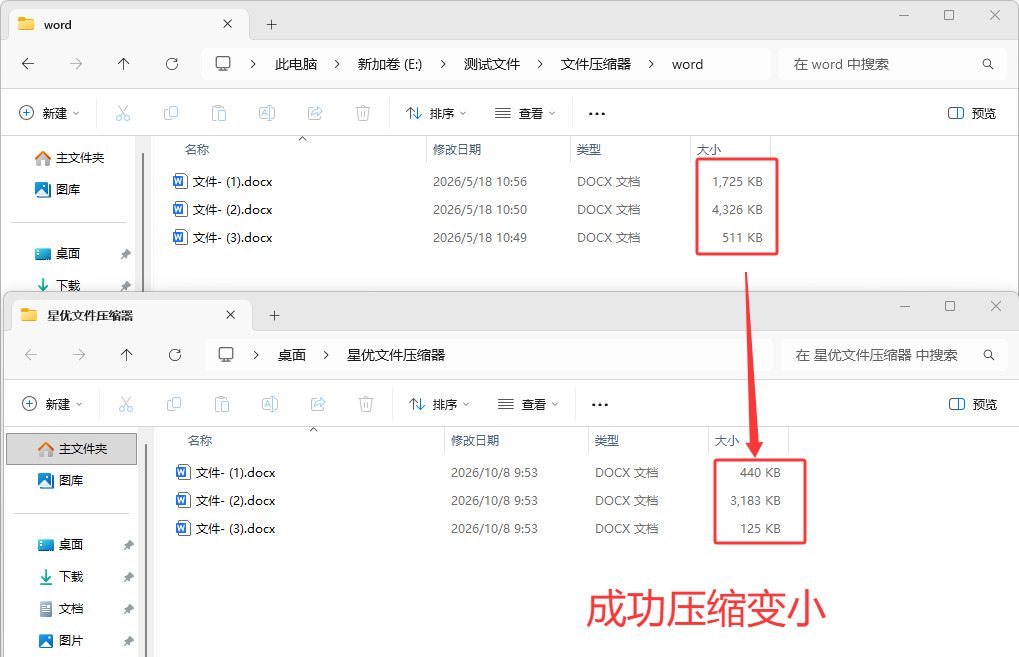Click Share icon in 星优文件压缩器 window toolbar
This screenshot has height=657, width=1019.
coord(318,404)
